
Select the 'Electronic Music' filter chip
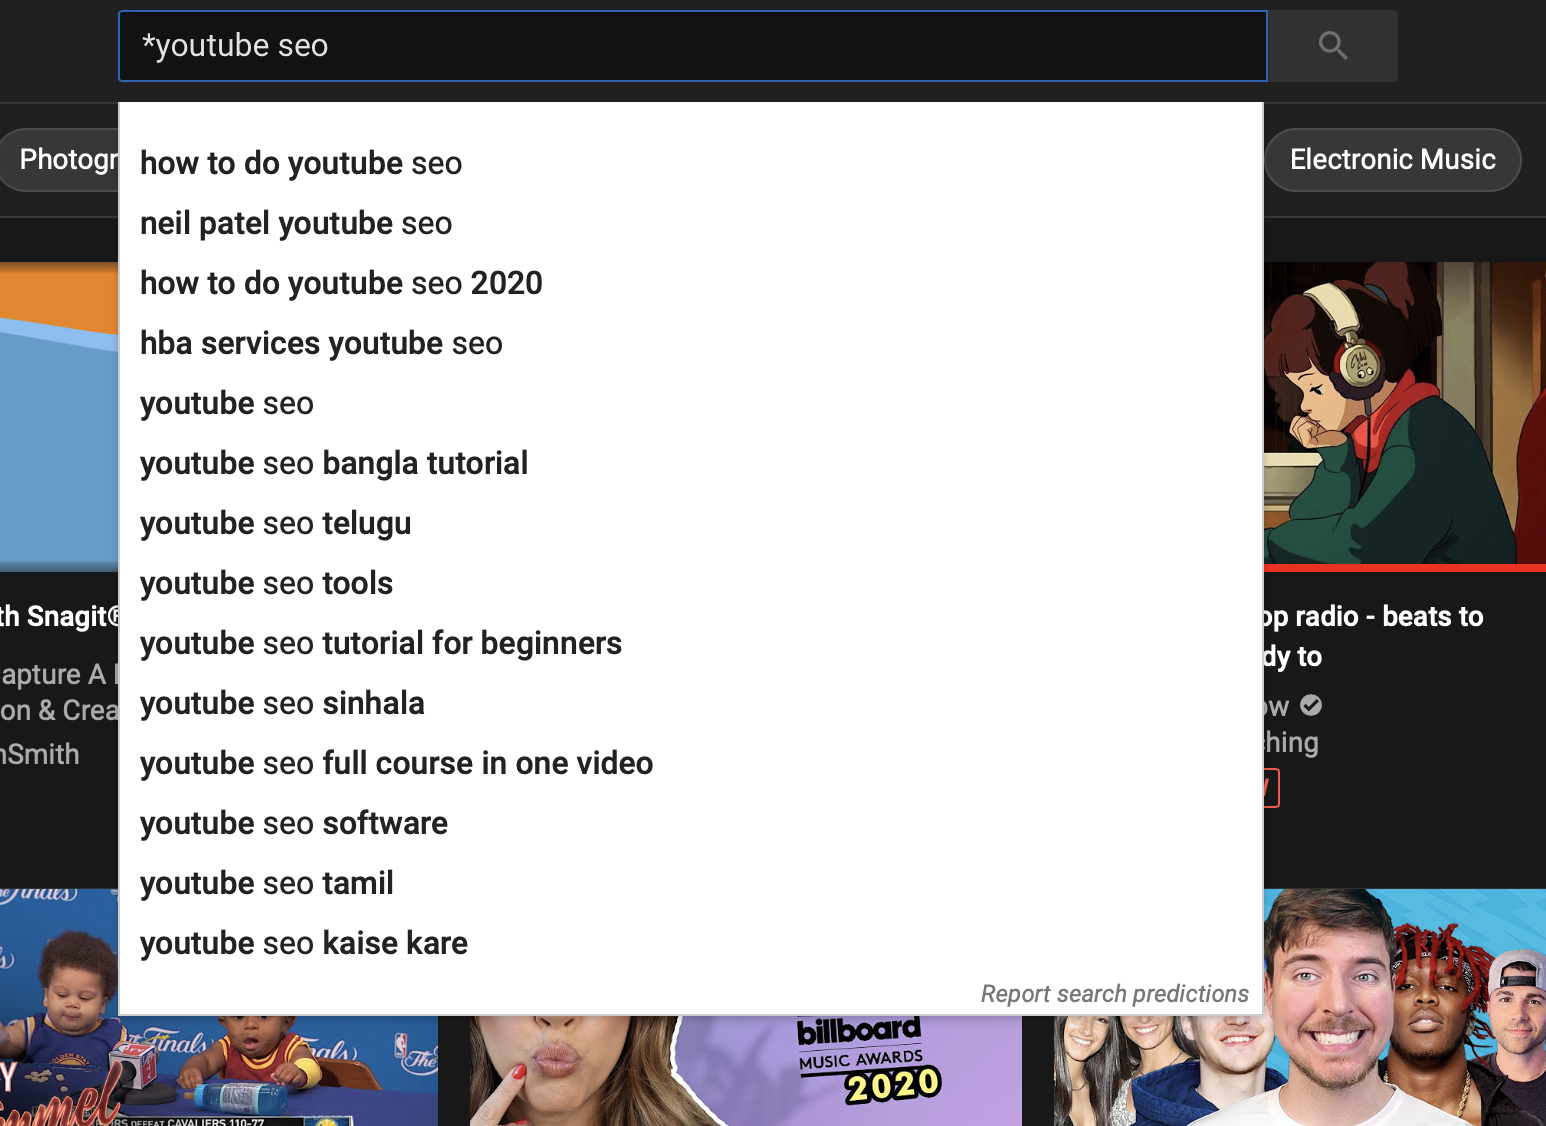[x=1393, y=160]
